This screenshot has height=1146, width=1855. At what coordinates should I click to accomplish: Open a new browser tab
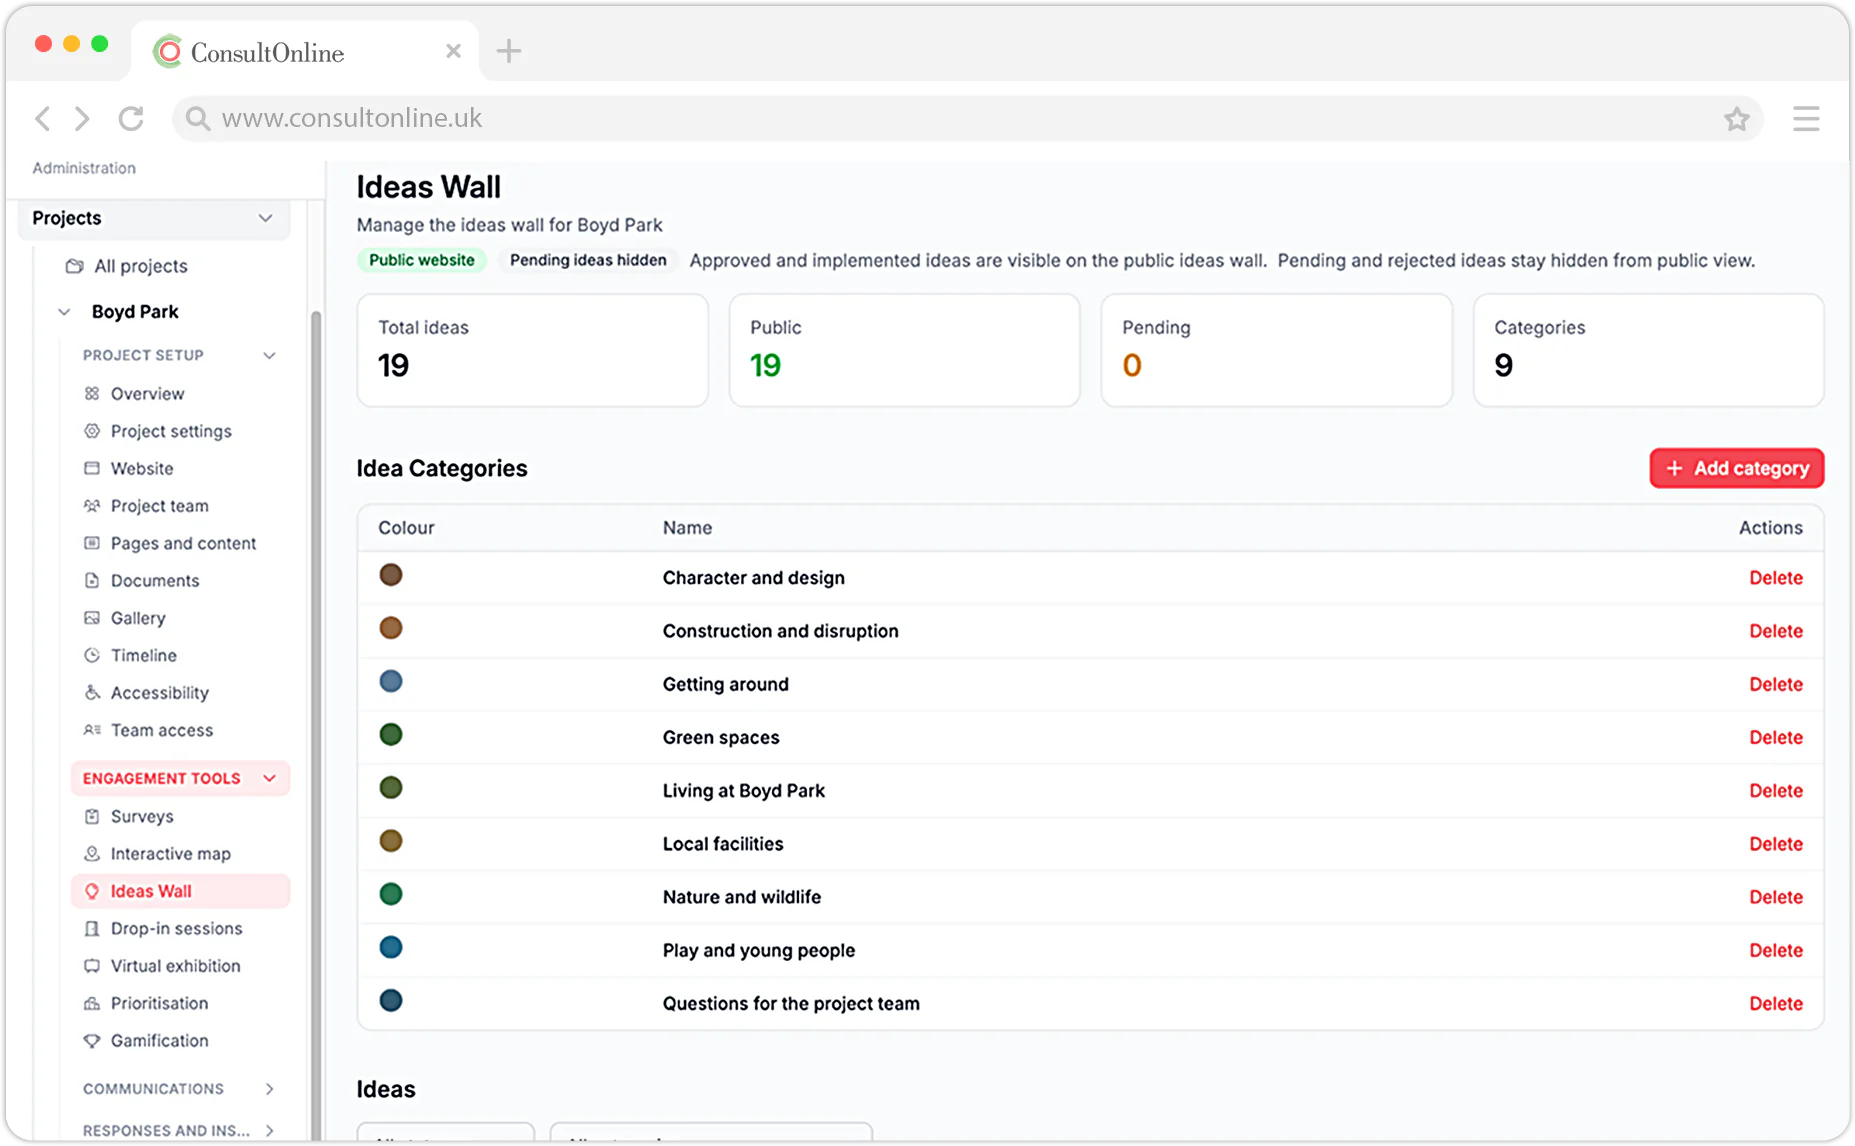tap(509, 51)
